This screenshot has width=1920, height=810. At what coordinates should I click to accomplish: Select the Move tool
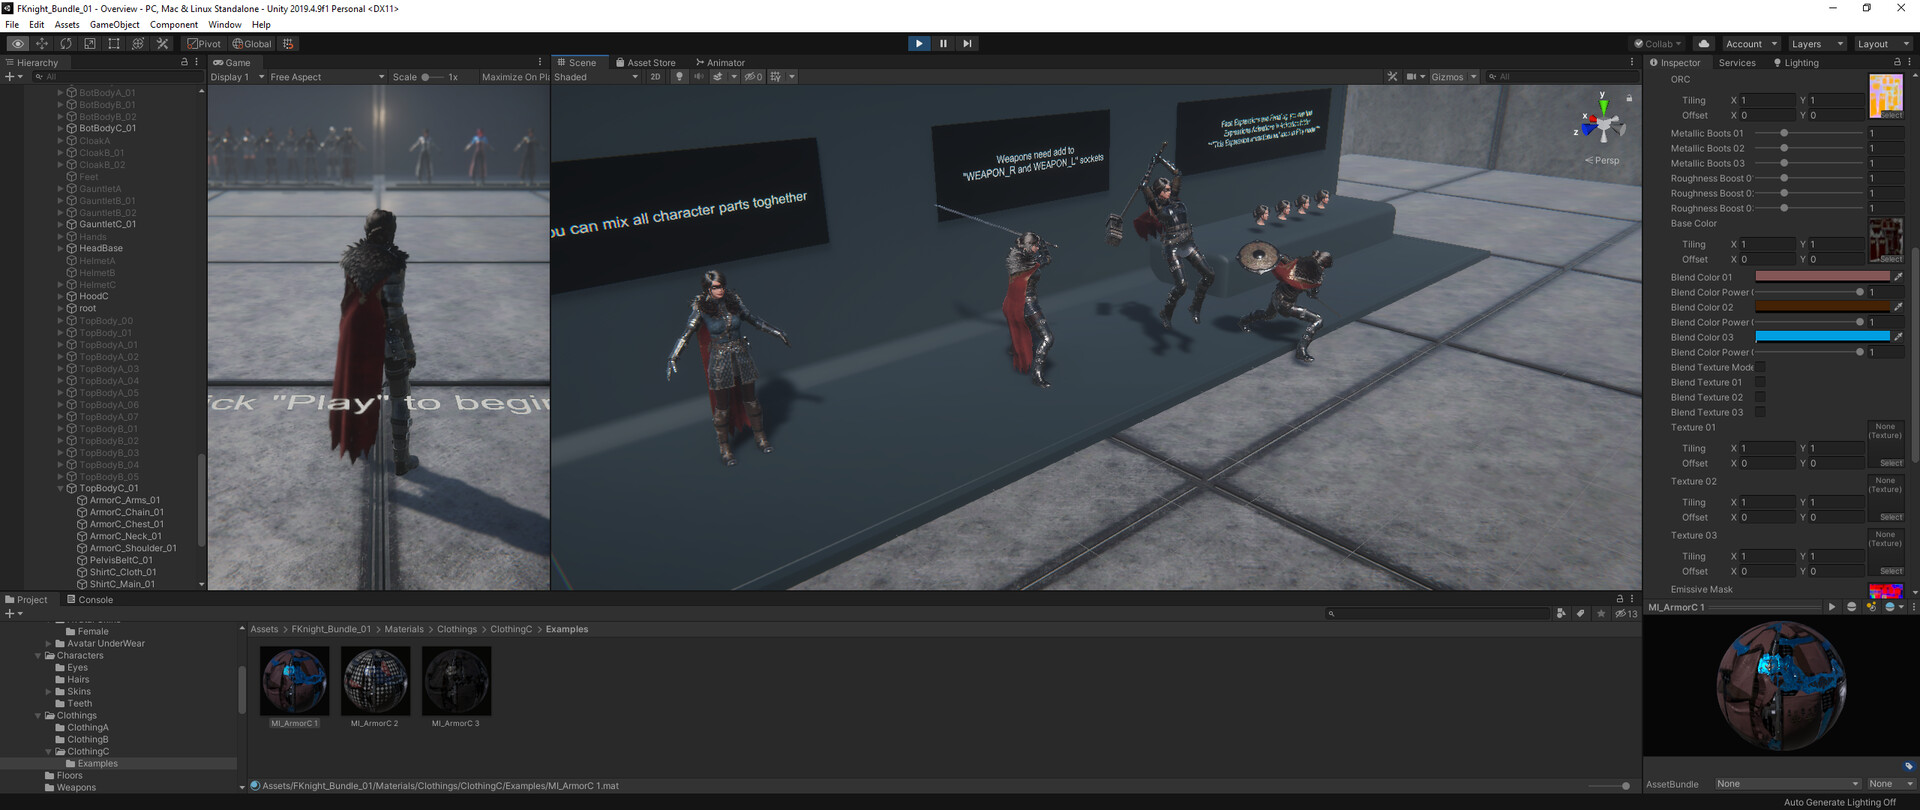coord(42,44)
